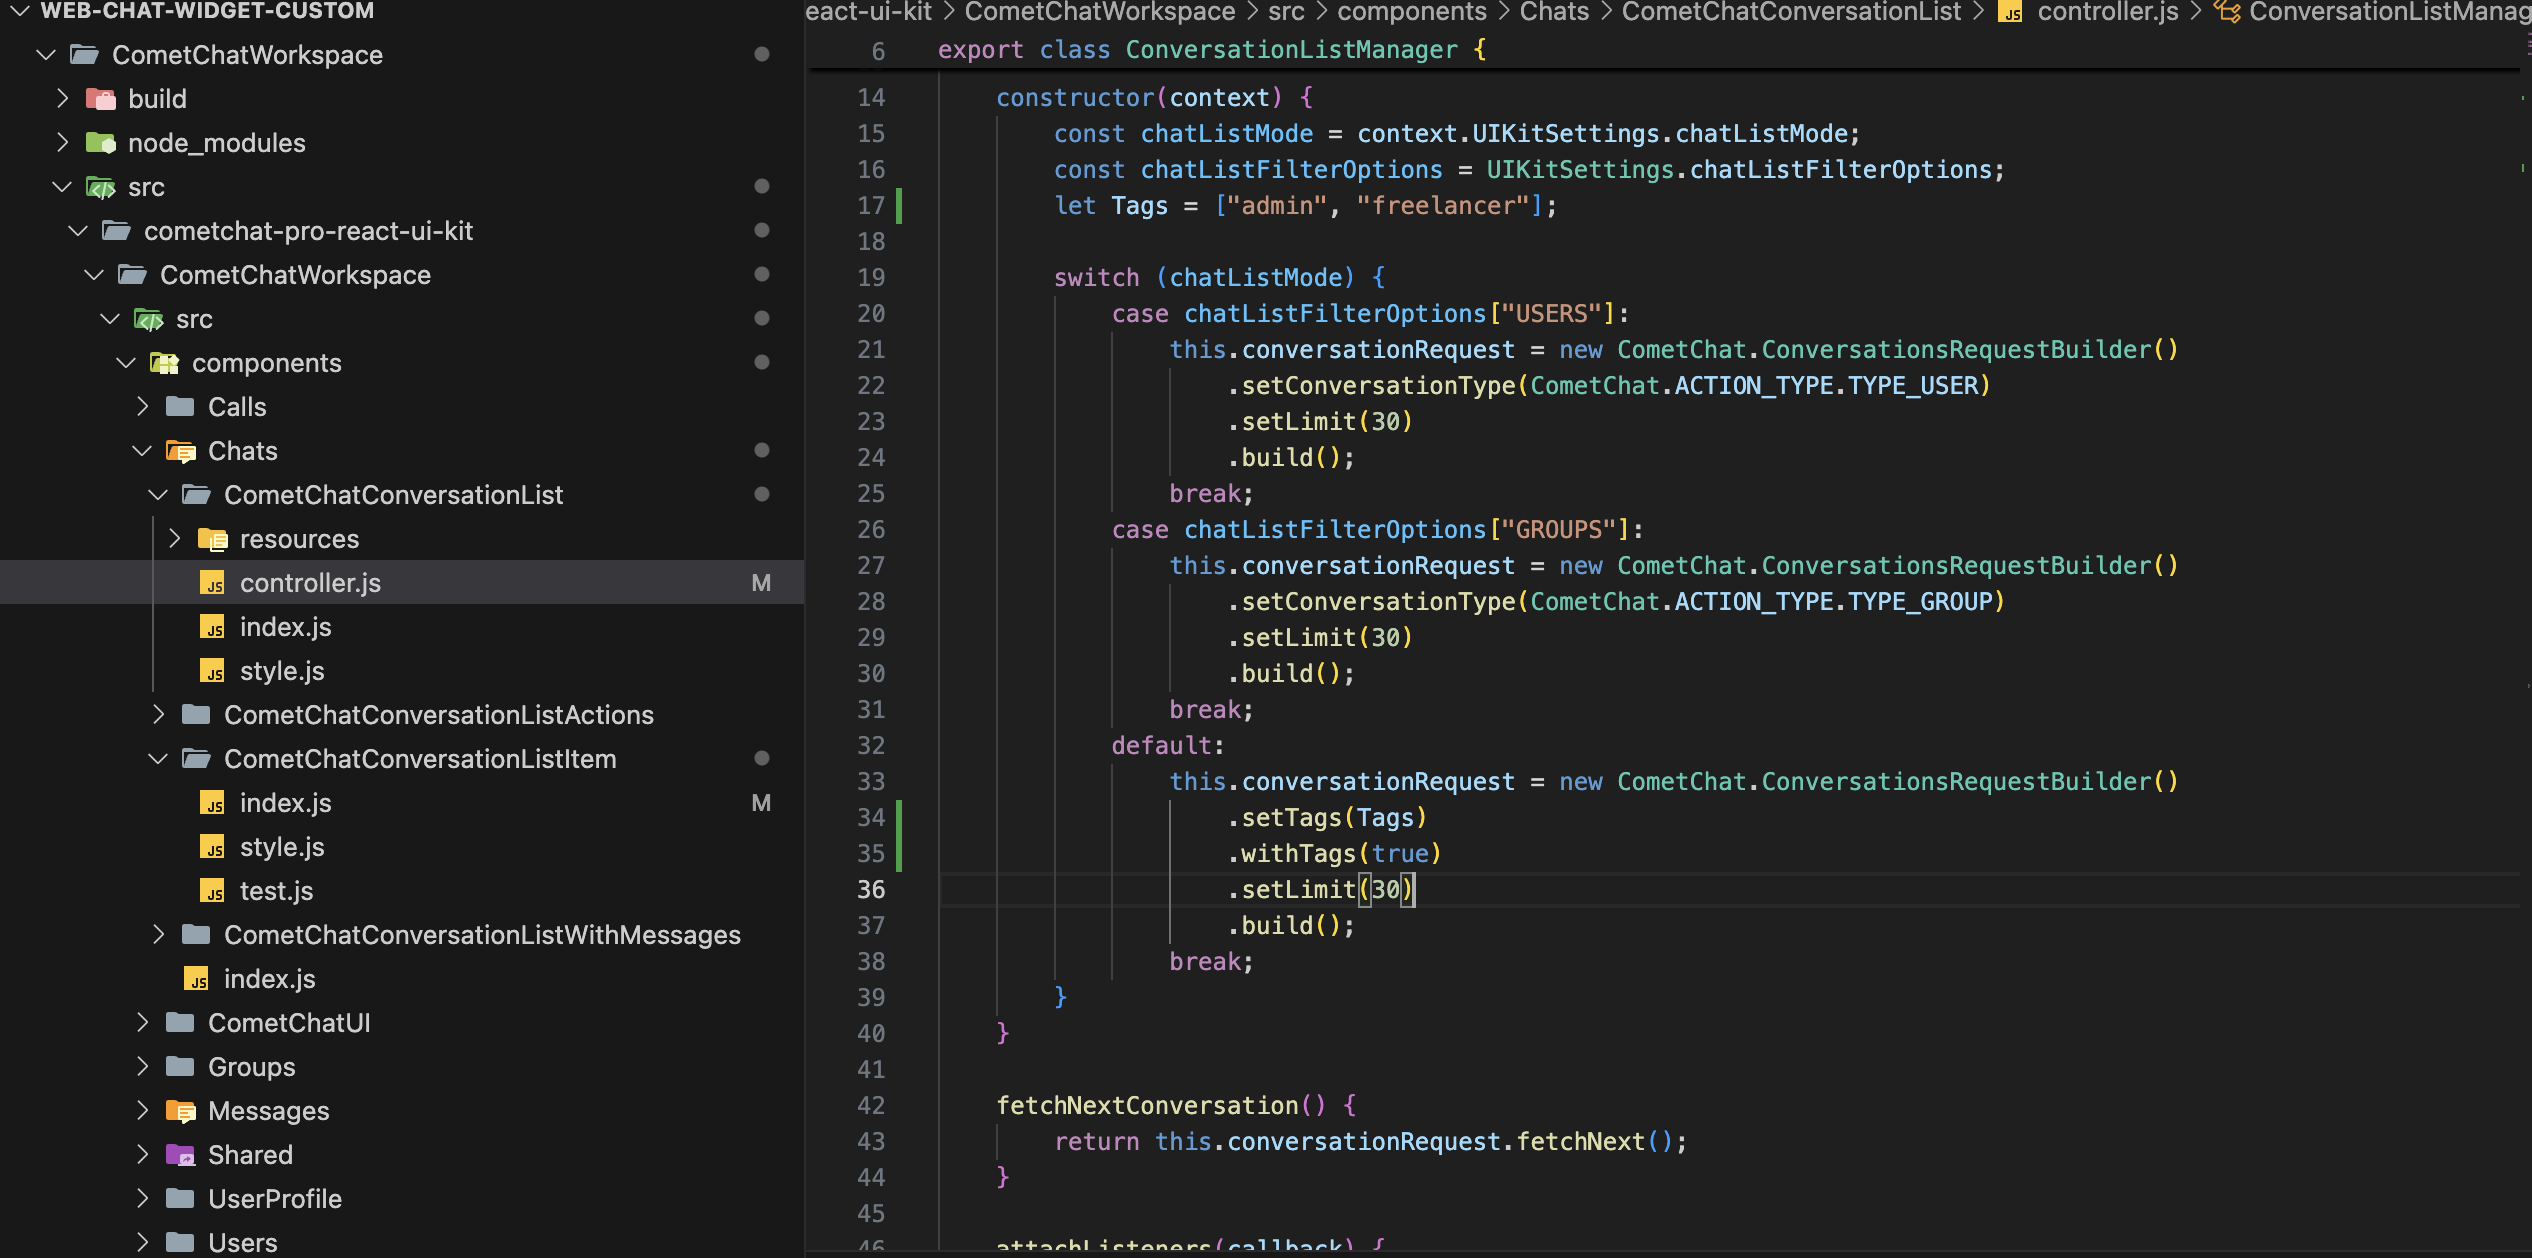Open test.js in the file tree
This screenshot has height=1258, width=2532.
click(x=402, y=891)
